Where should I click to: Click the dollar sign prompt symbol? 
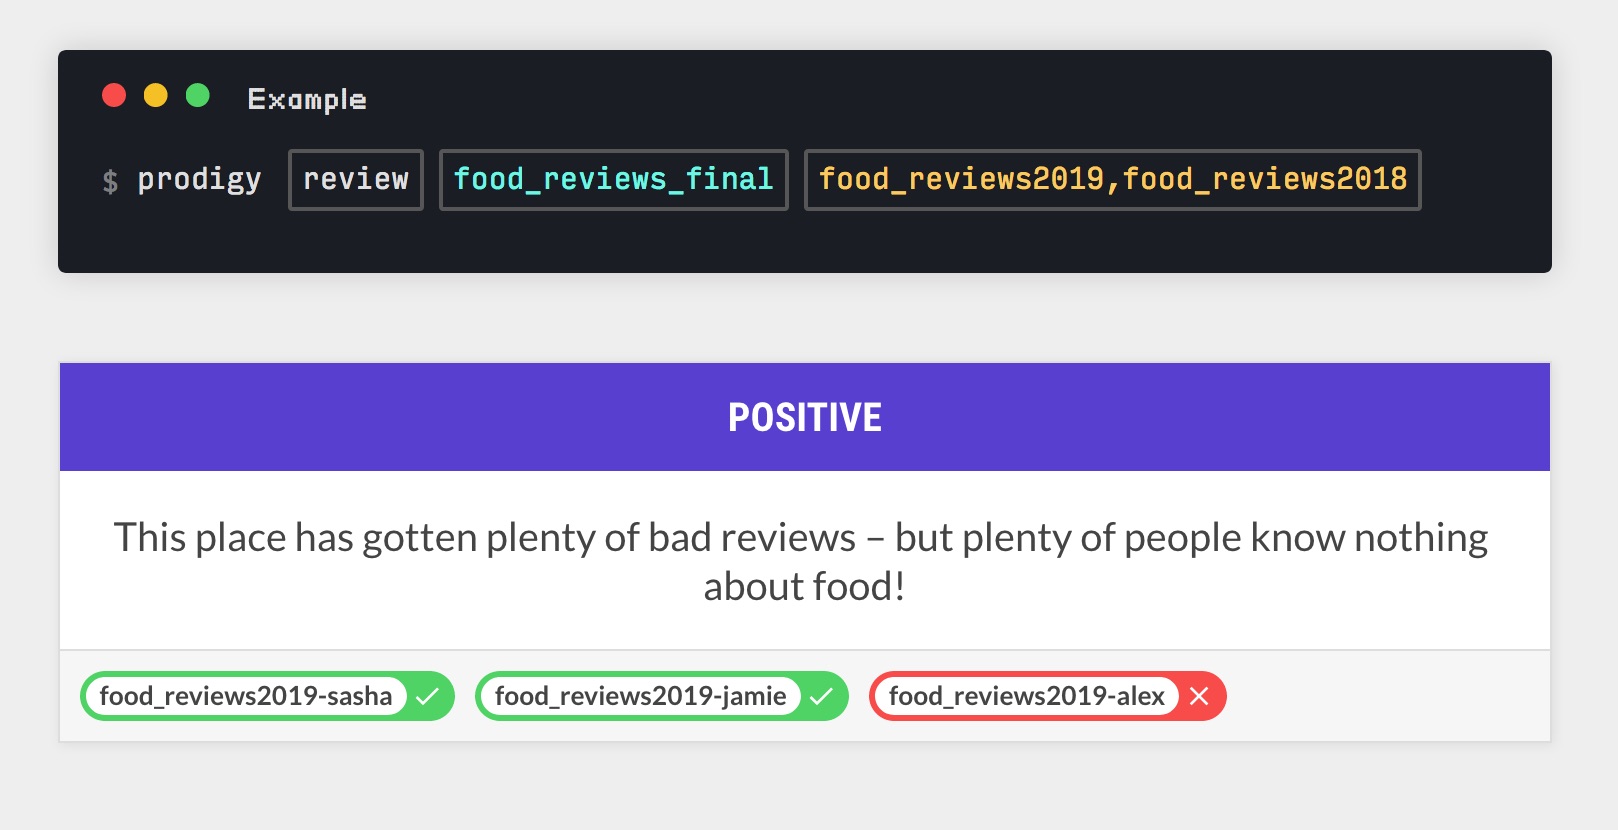[110, 181]
